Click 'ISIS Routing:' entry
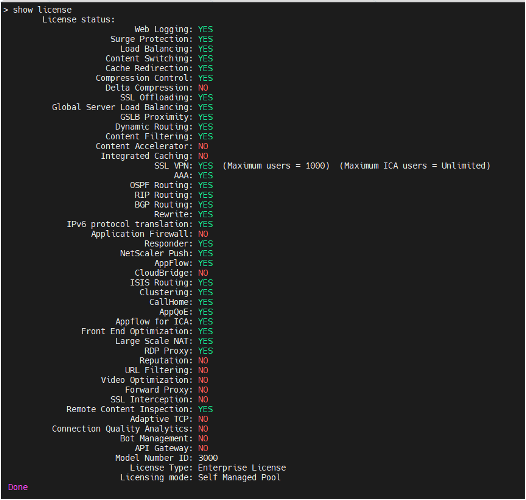Image resolution: width=526 pixels, height=500 pixels. tap(161, 283)
